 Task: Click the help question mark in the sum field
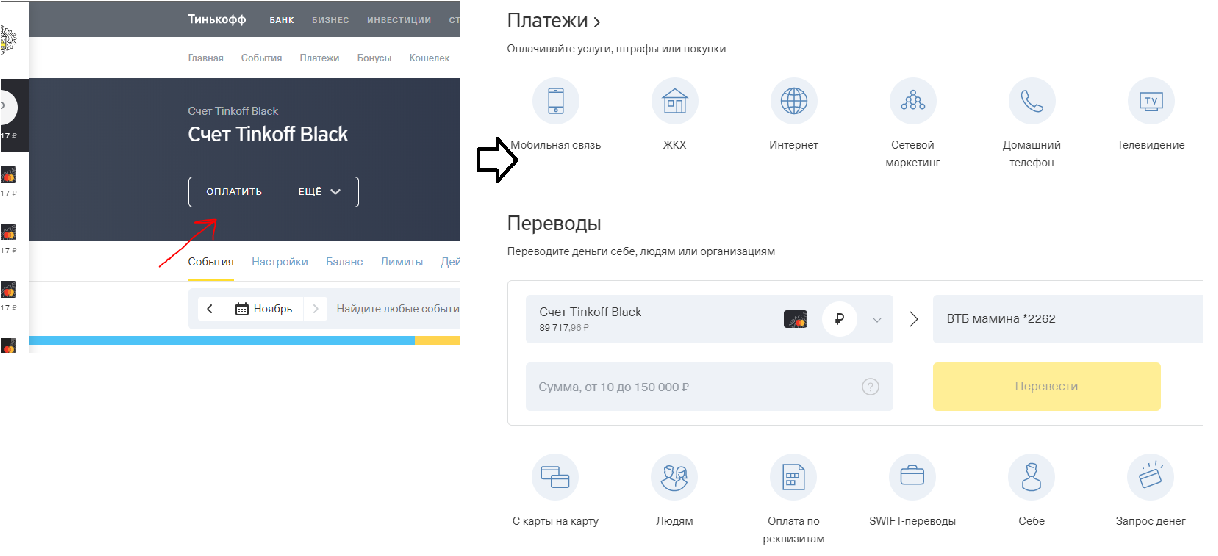coord(870,387)
